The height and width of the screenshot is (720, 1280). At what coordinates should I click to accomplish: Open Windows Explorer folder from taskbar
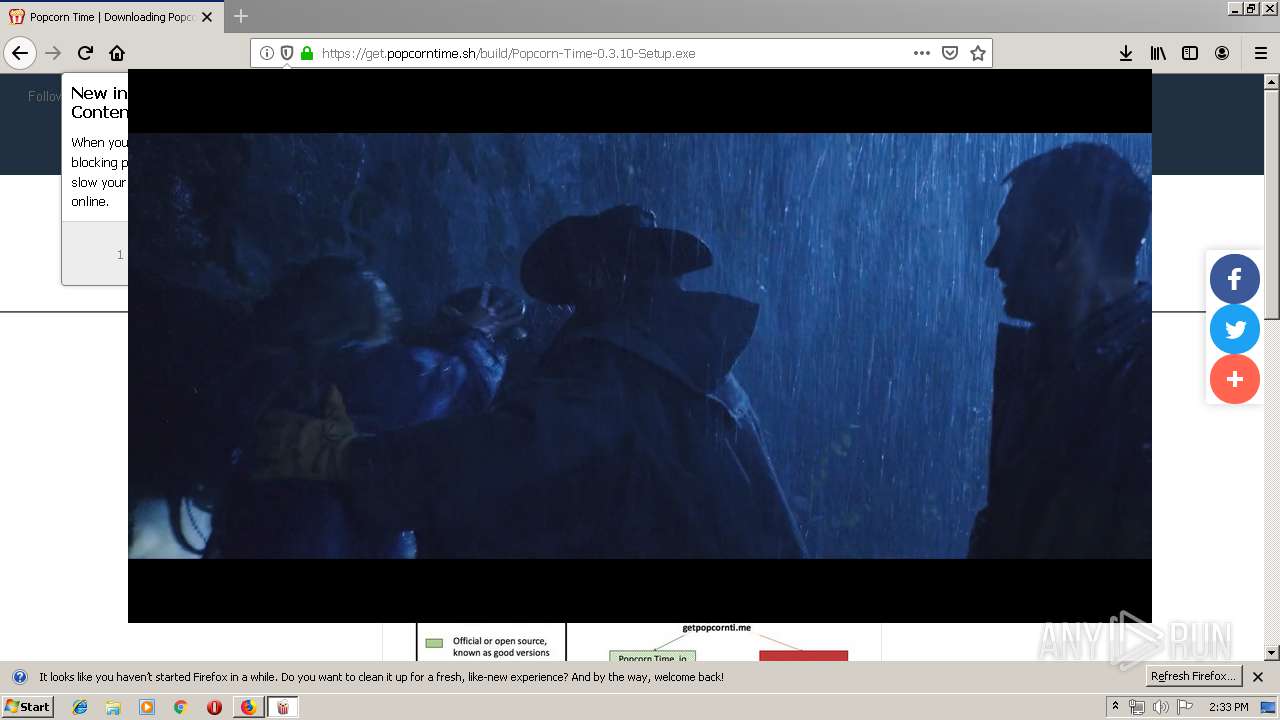pos(113,707)
